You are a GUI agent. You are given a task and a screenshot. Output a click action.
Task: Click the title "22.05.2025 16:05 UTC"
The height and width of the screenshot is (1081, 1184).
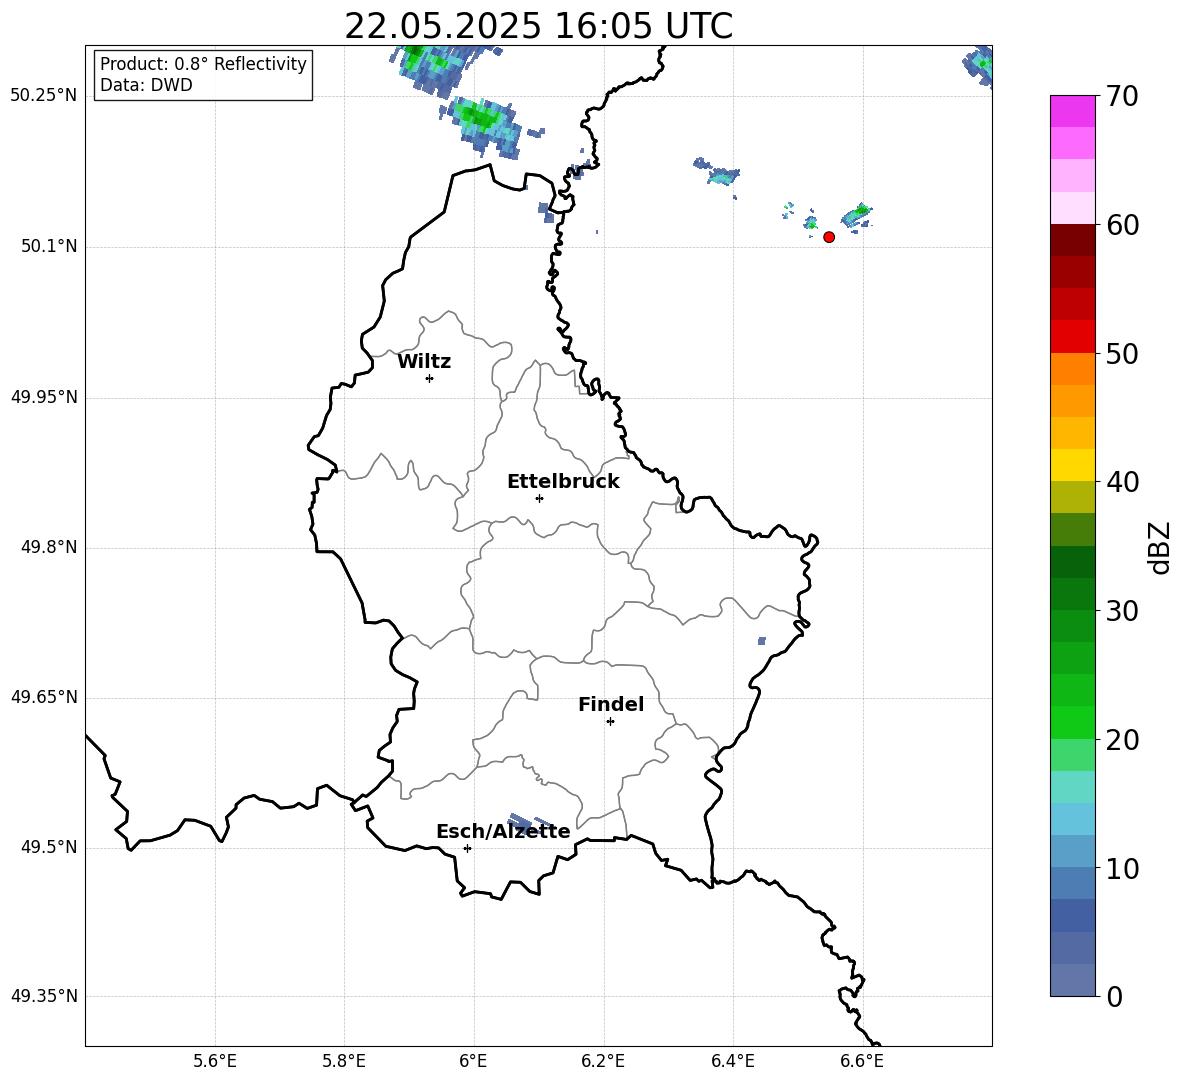pos(538,26)
